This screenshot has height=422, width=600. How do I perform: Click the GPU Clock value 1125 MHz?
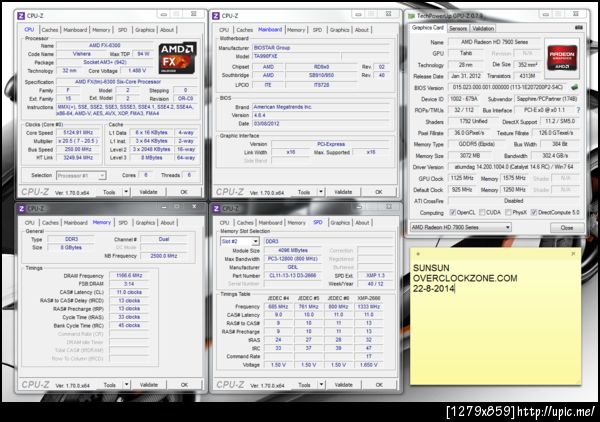tap(462, 178)
